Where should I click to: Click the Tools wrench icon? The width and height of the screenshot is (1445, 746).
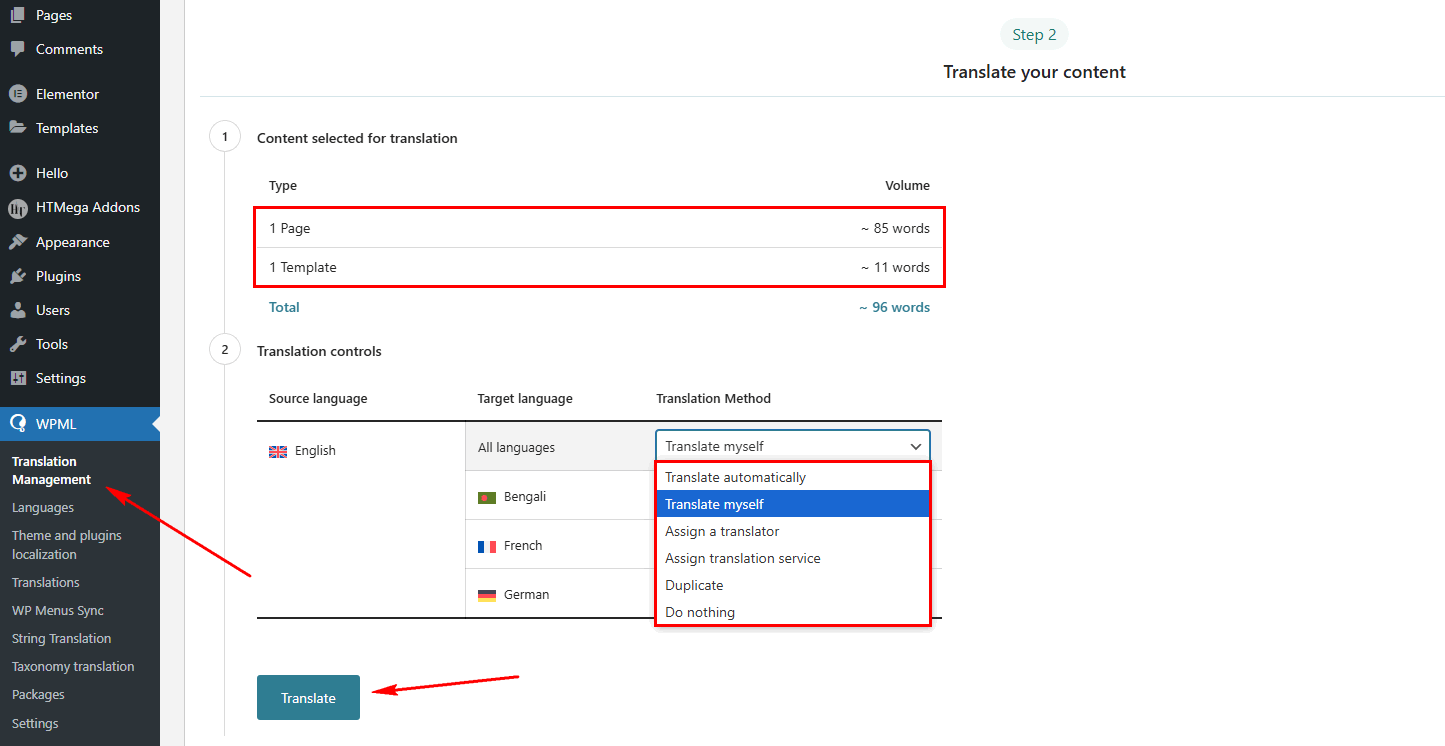click(x=17, y=344)
